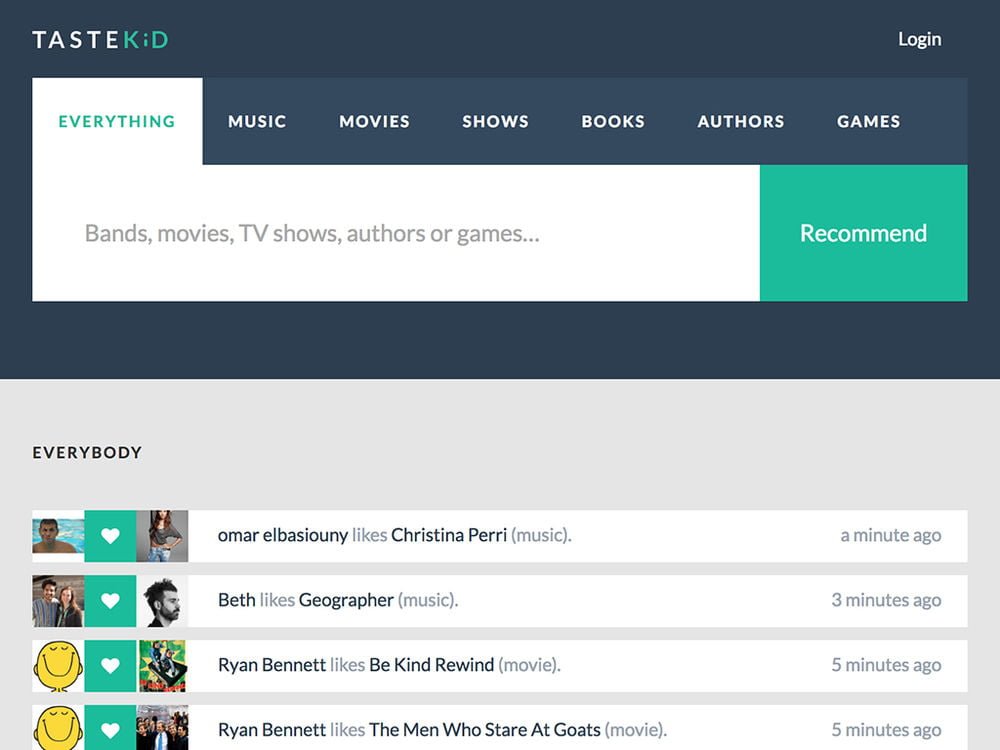Image resolution: width=1000 pixels, height=750 pixels.
Task: Open omar elbasiouny's swimming avatar
Action: pyautogui.click(x=58, y=536)
